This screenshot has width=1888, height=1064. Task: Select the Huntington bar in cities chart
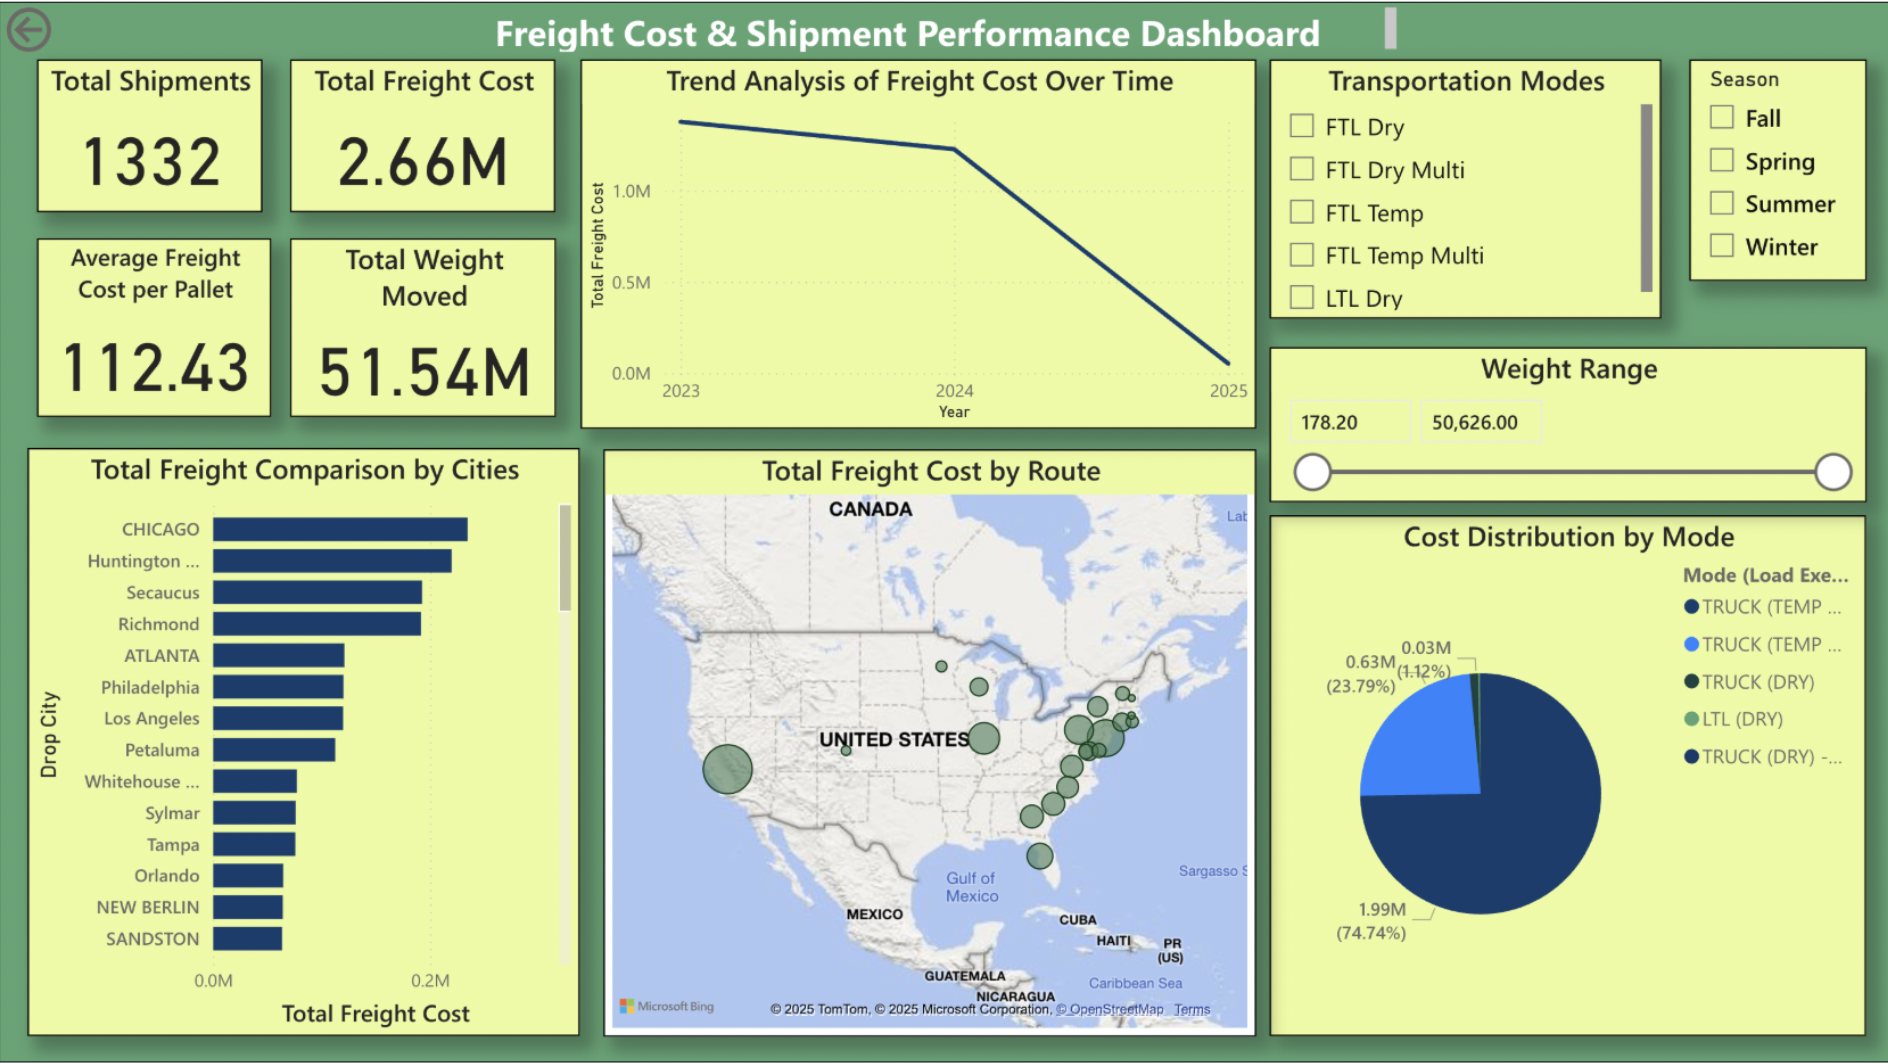coord(332,561)
